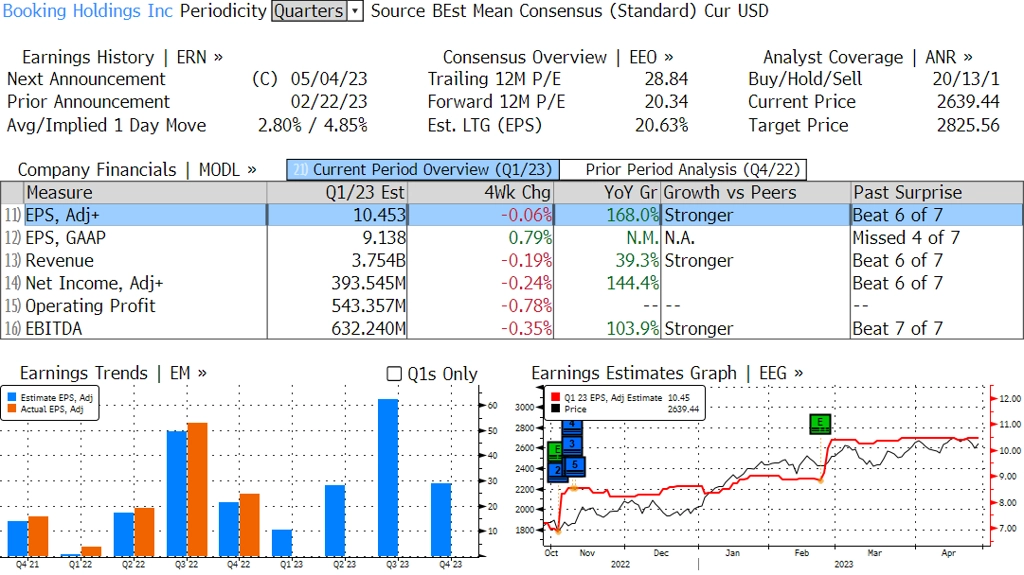Screen dimensions: 1024x575
Task: Click the Prior Announcement date 02/22/23
Action: (329, 102)
